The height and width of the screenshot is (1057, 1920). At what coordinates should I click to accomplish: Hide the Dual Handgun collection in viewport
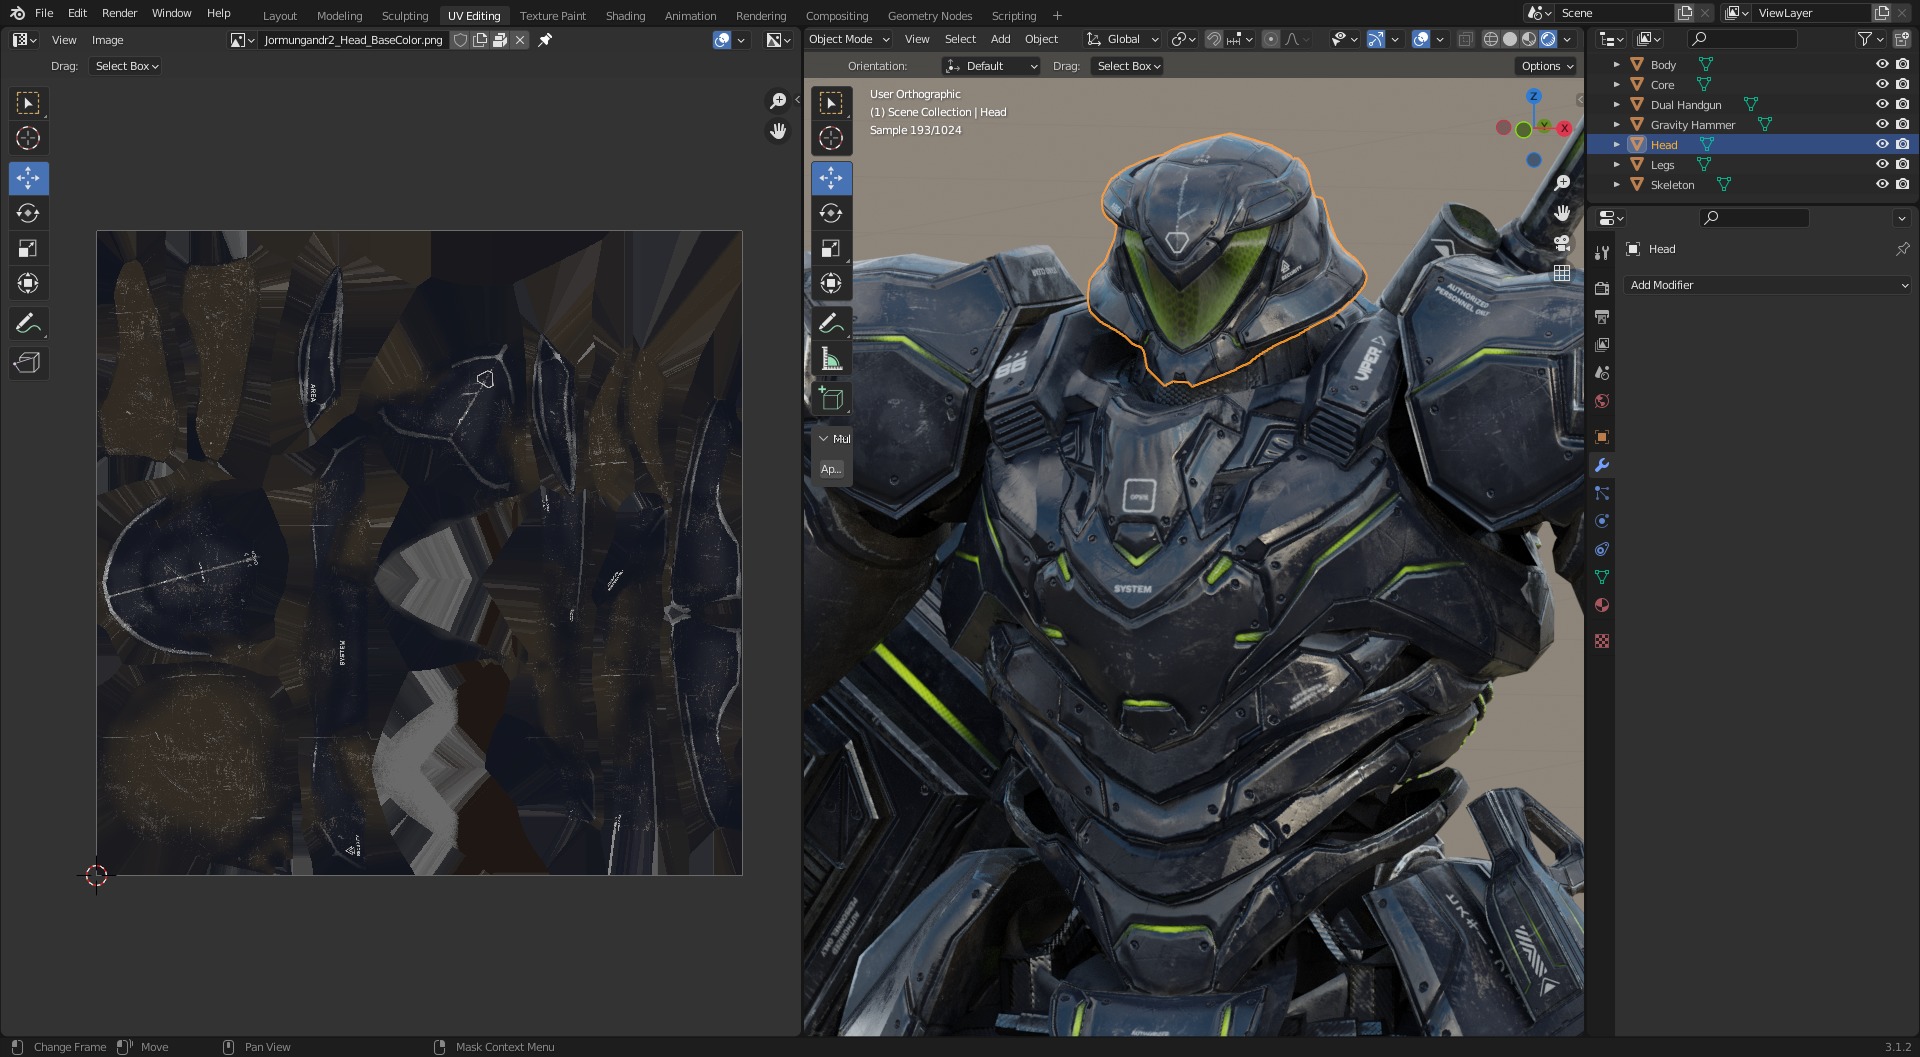tap(1882, 104)
